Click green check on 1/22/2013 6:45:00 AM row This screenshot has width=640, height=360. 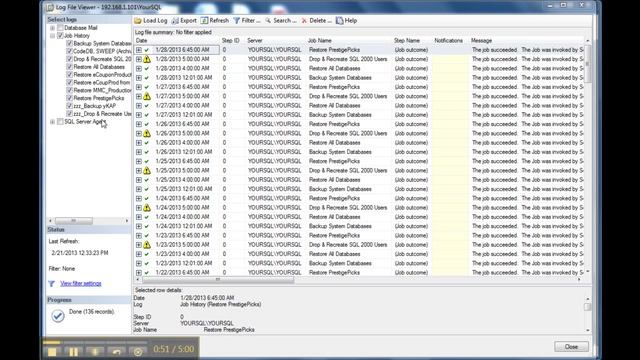tap(147, 272)
